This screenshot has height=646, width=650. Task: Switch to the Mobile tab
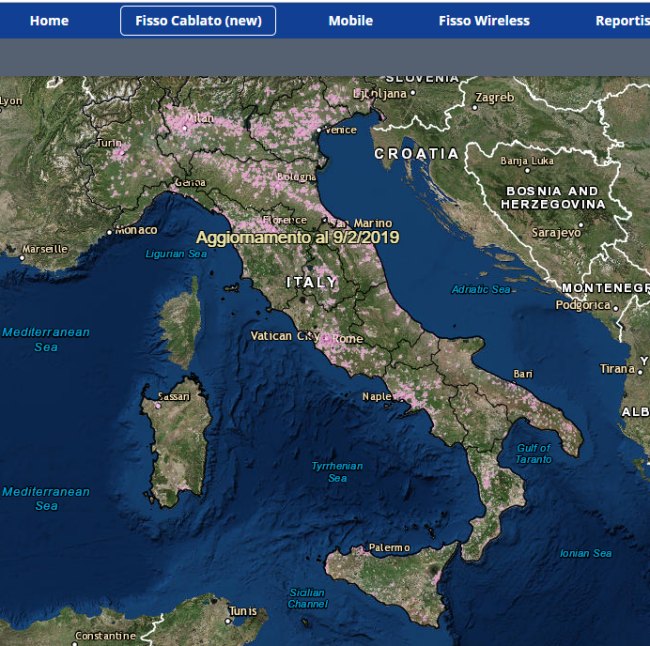coord(350,20)
